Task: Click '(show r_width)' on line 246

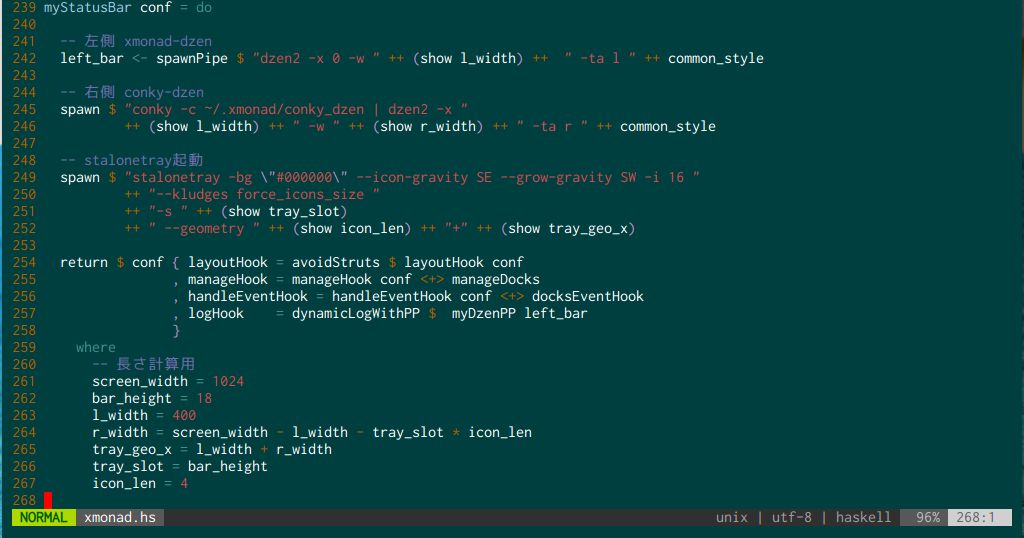Action: 428,127
